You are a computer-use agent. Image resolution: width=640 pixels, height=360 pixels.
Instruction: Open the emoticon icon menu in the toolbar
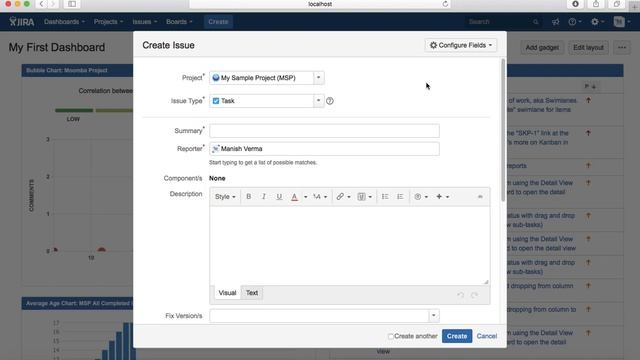[421, 197]
